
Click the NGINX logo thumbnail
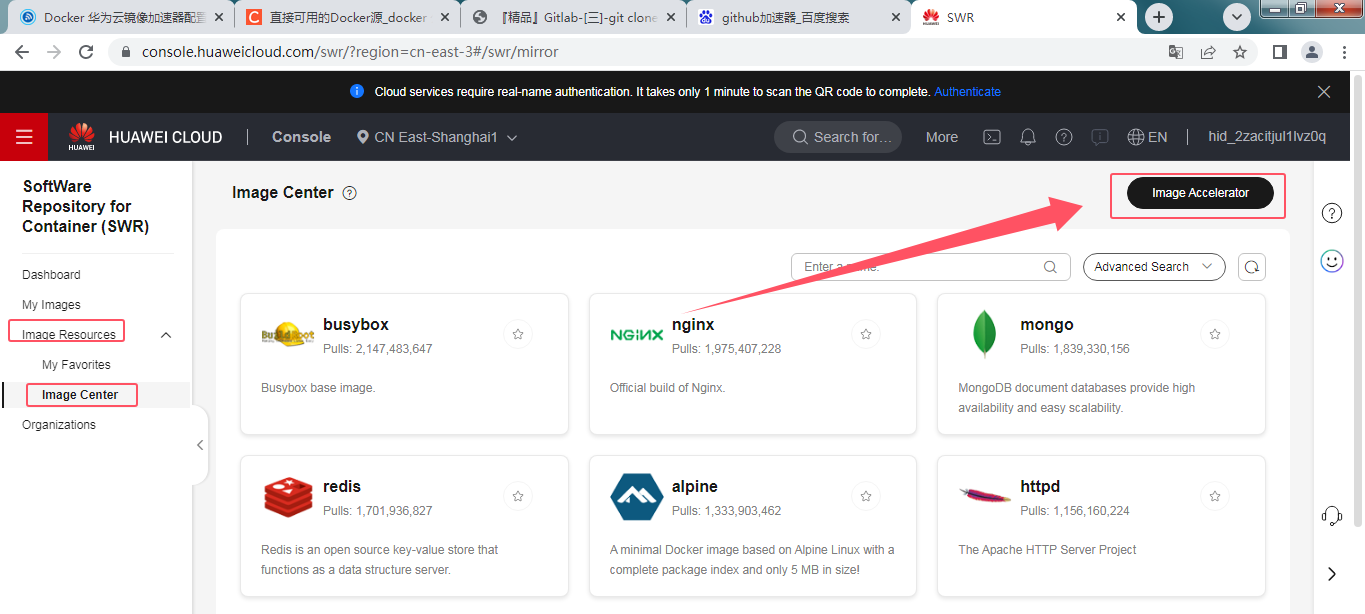click(x=637, y=335)
